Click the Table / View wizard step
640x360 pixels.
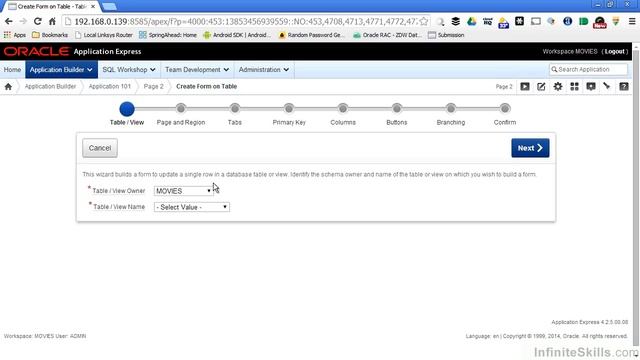point(127,109)
